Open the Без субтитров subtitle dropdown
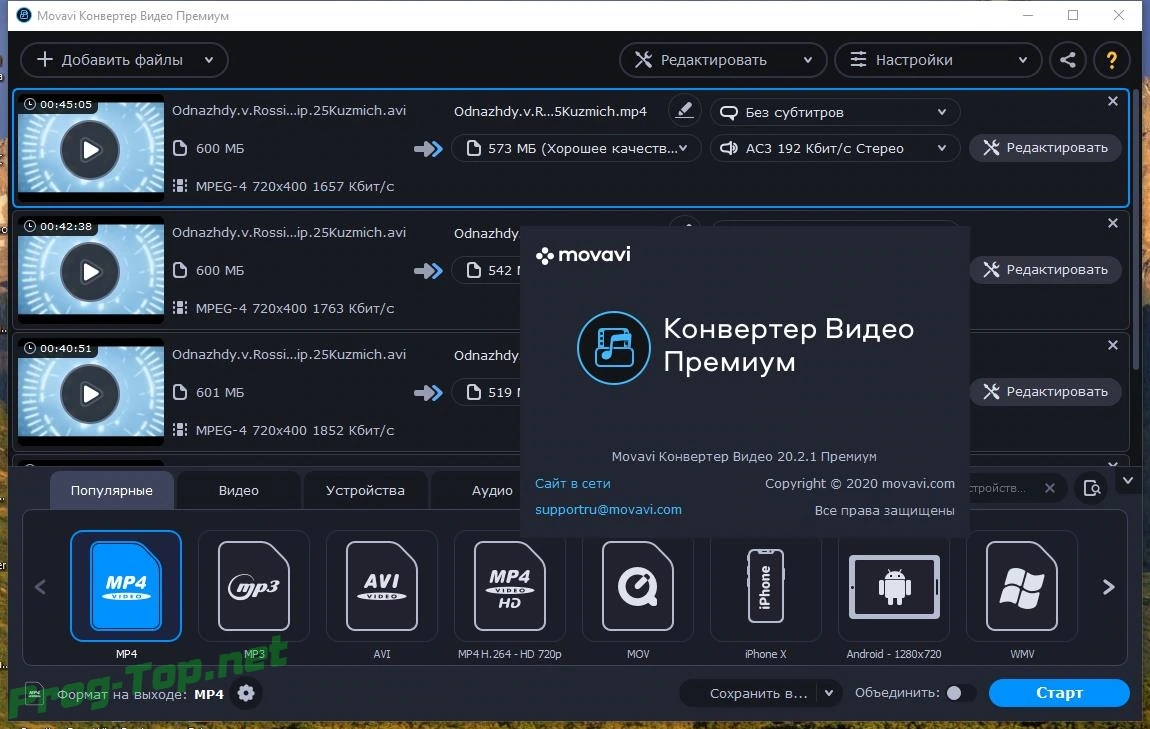The width and height of the screenshot is (1150, 729). click(x=835, y=112)
